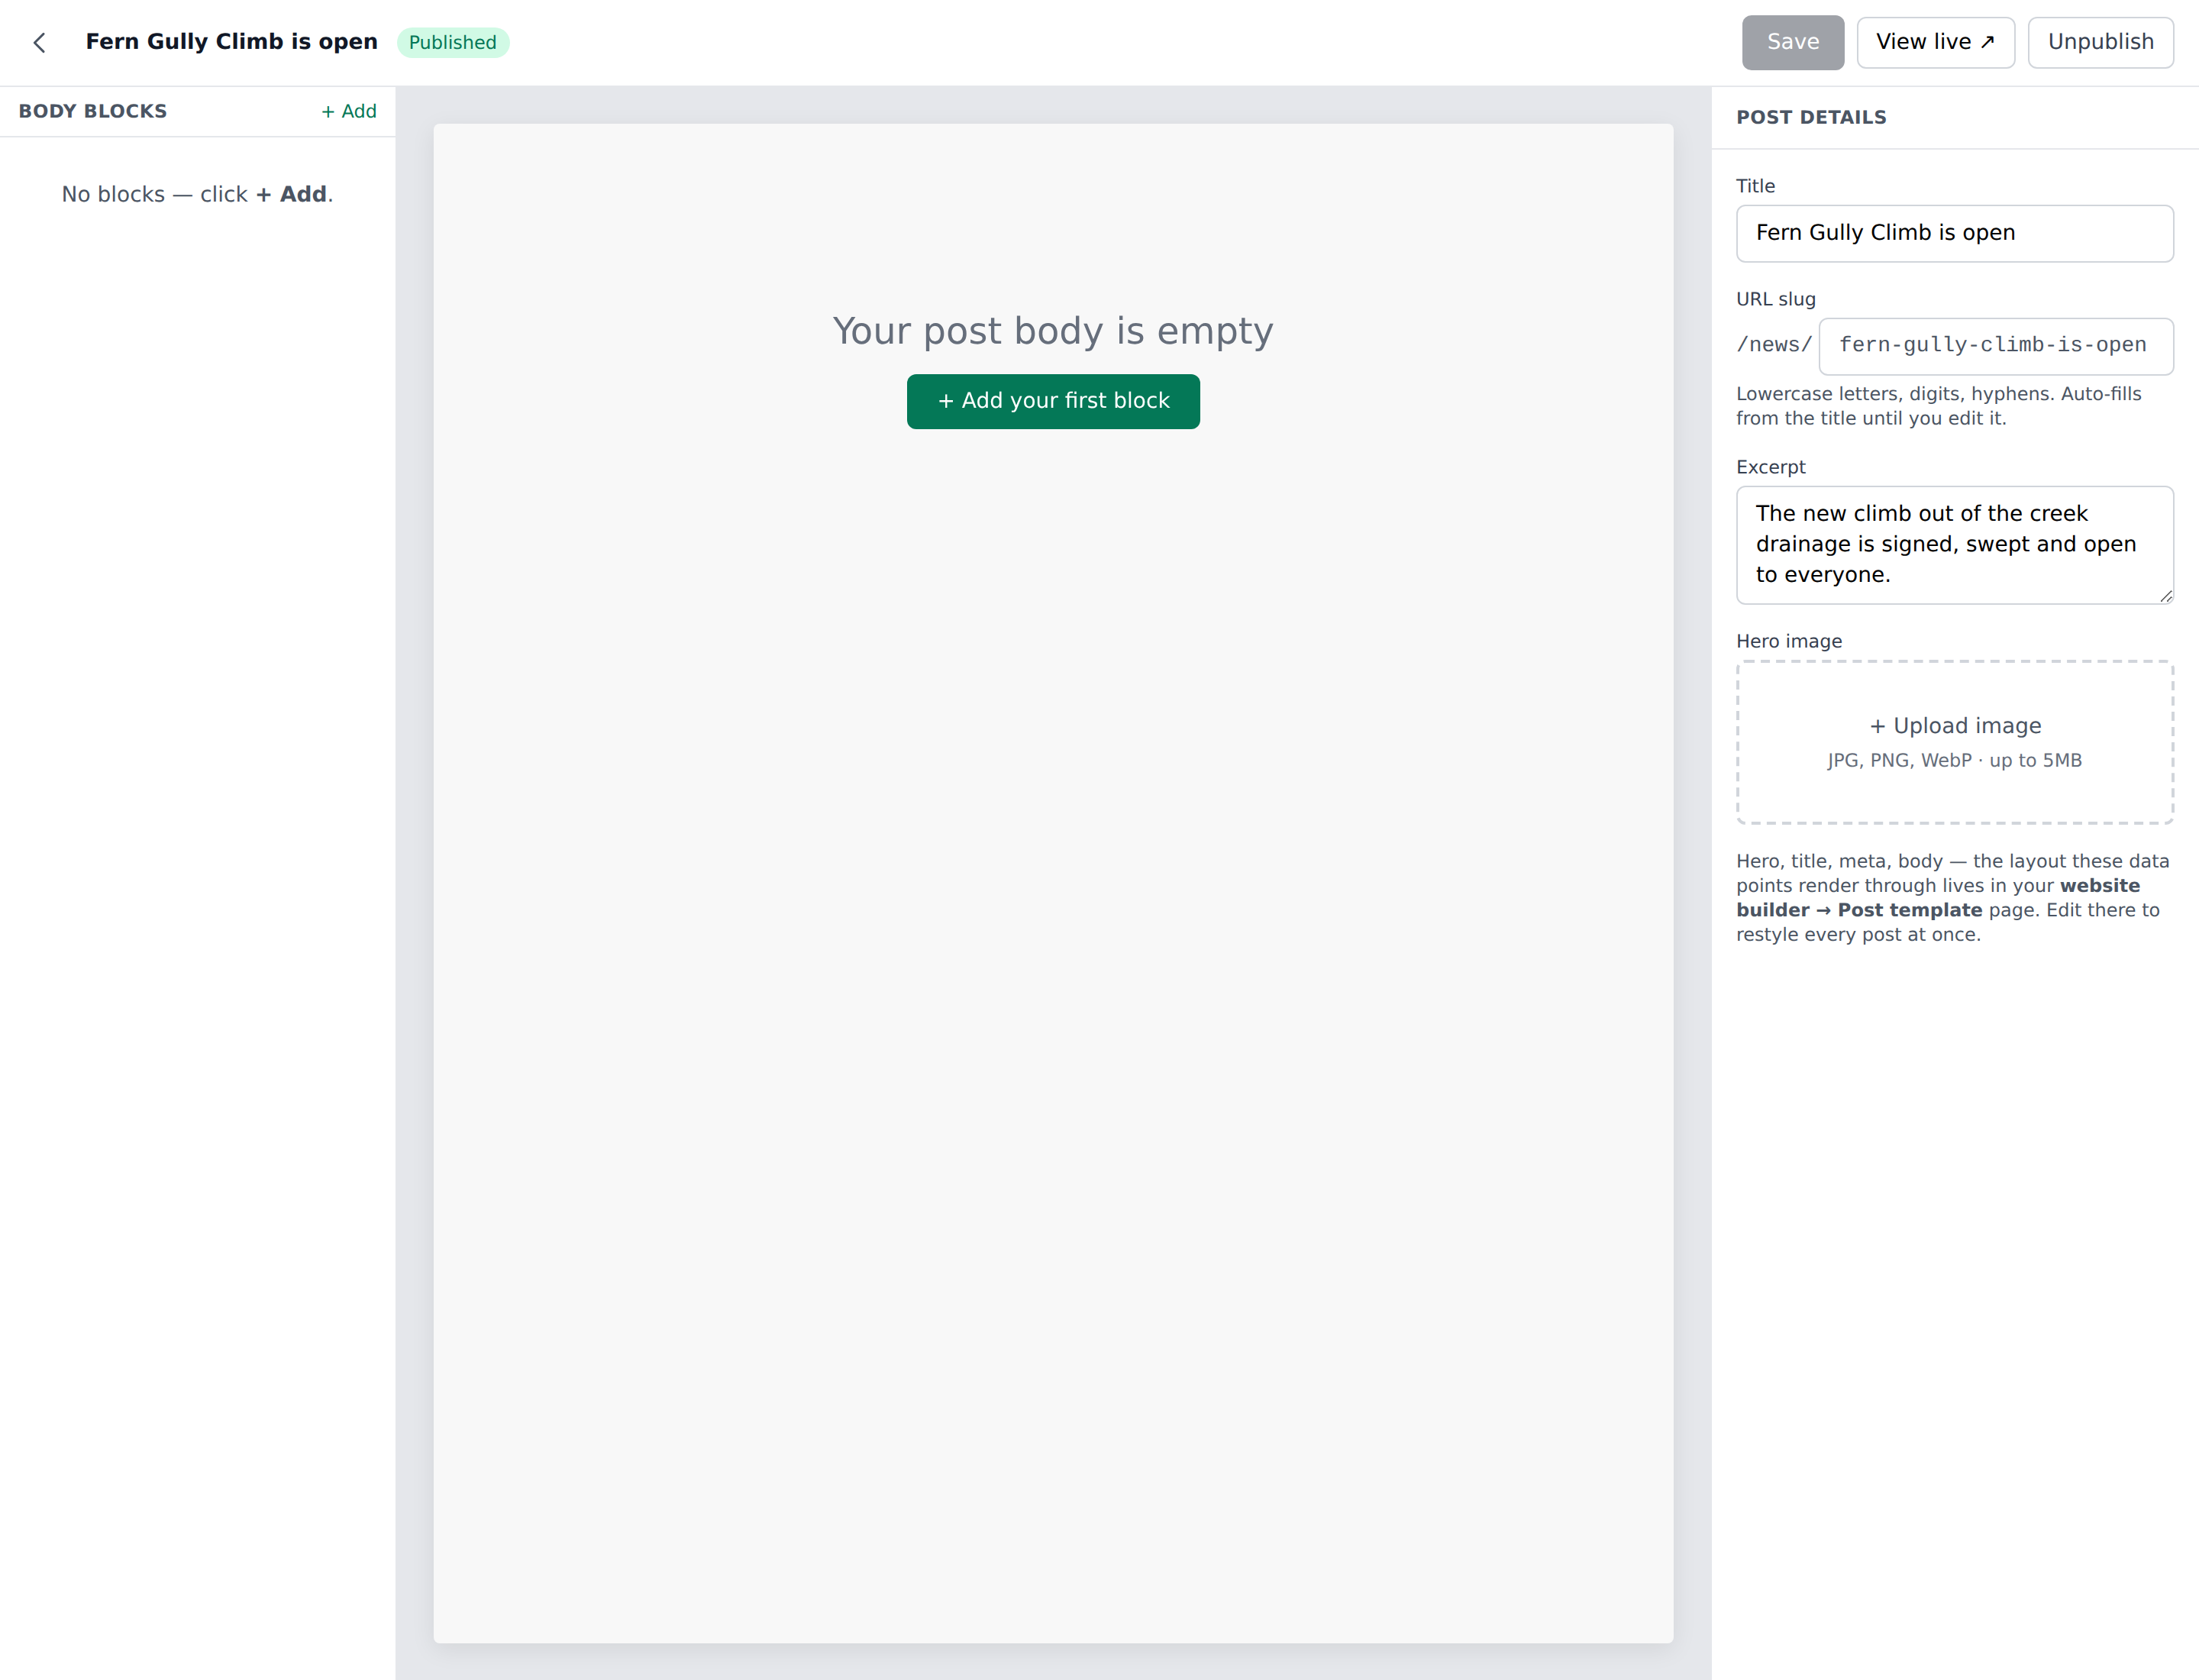Screen dimensions: 2199x1680
Task: Edit the Title input field
Action: pos(1954,233)
